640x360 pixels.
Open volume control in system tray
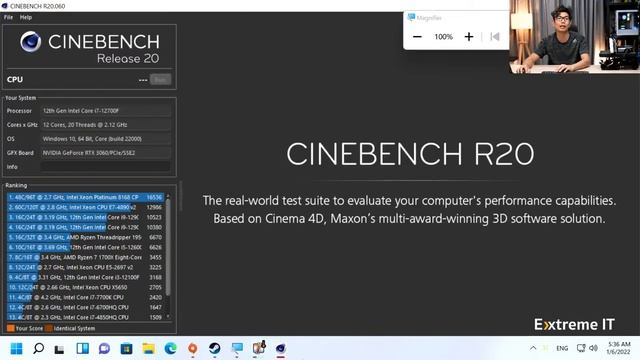[593, 348]
